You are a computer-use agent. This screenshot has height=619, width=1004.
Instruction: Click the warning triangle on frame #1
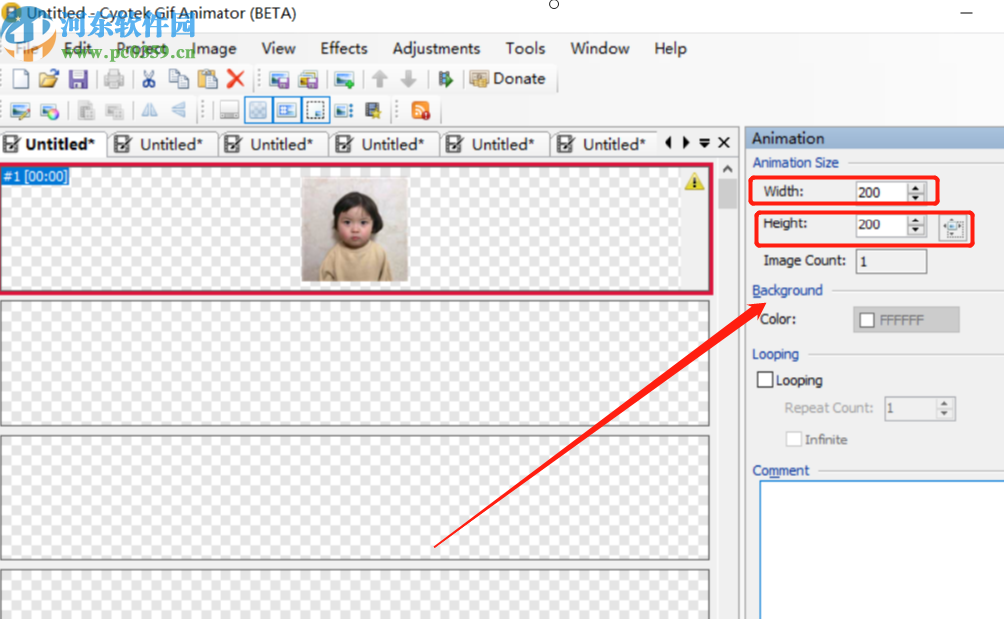(x=694, y=182)
